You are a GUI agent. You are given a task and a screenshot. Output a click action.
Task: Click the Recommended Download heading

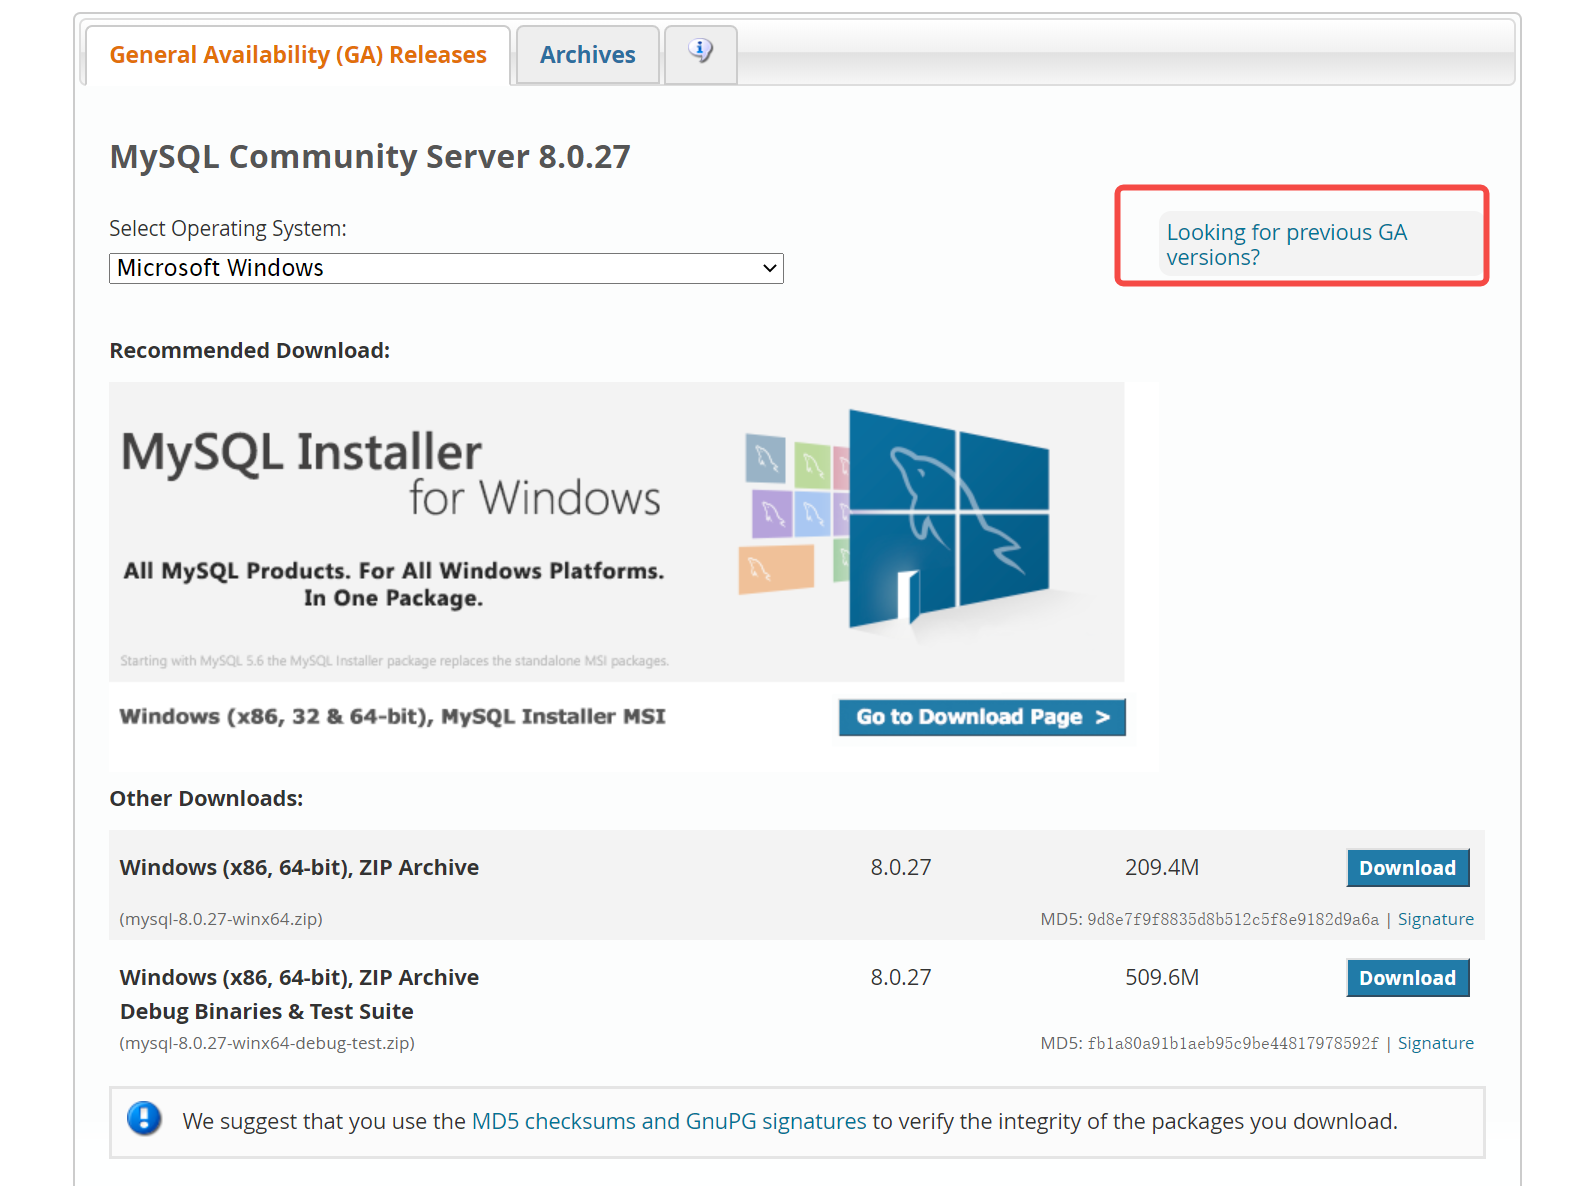[250, 351]
